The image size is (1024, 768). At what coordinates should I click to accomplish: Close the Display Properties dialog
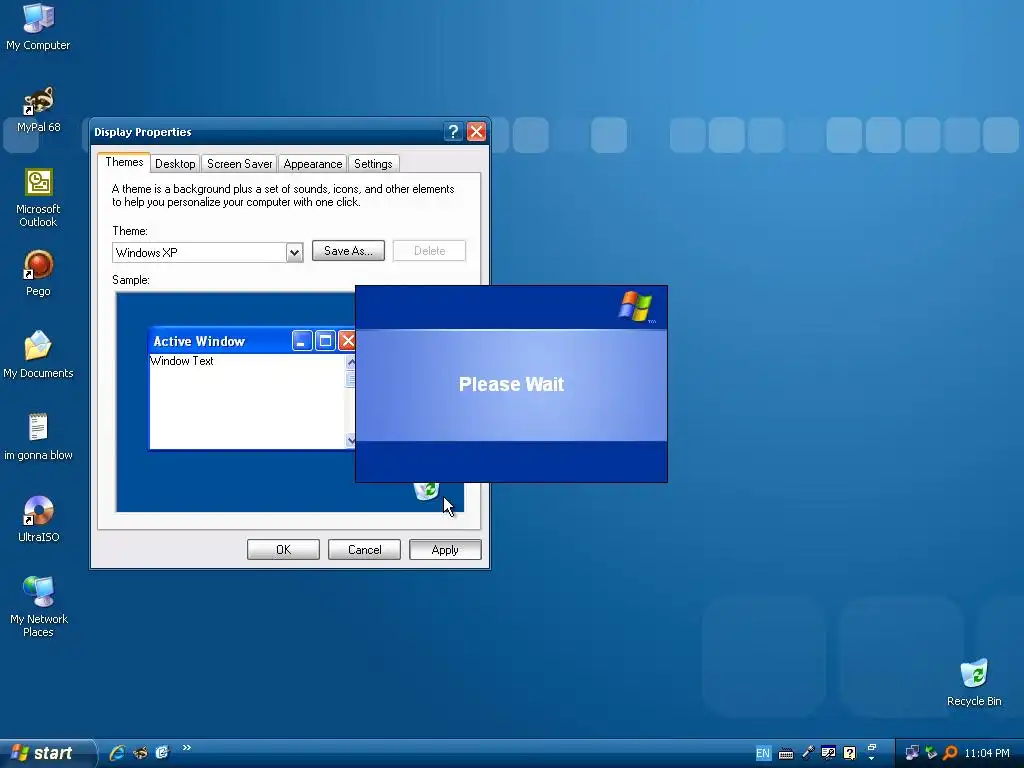477,132
